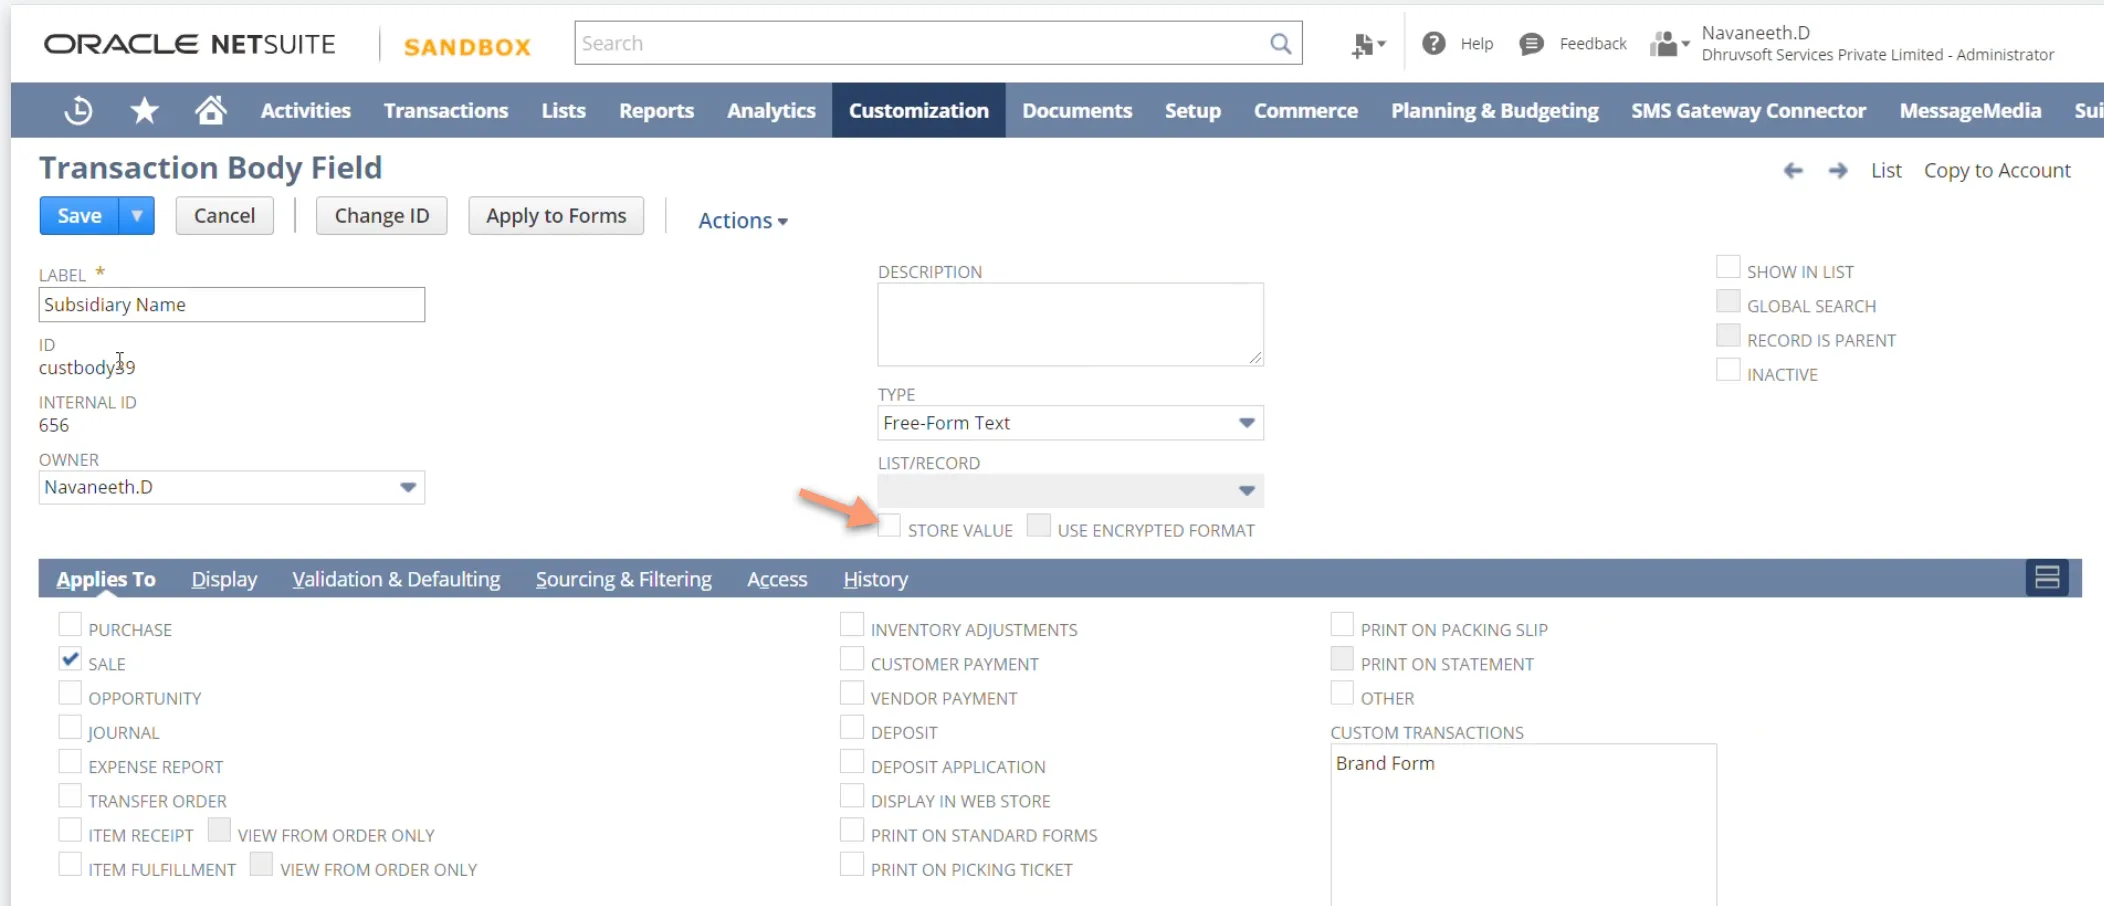Toggle unlayered subtab view icon
This screenshot has height=906, width=2104.
click(2047, 578)
